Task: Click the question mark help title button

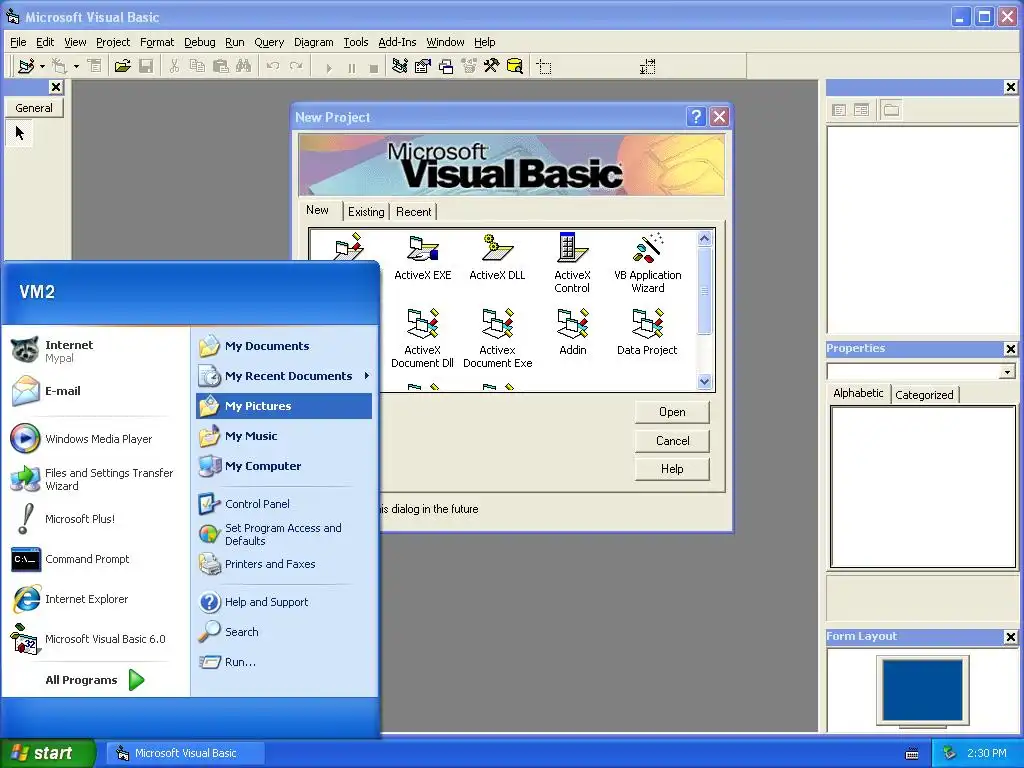Action: [x=696, y=117]
